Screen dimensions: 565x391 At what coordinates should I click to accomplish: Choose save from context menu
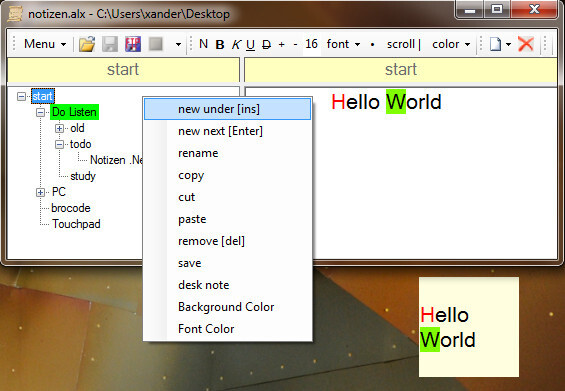click(227, 263)
